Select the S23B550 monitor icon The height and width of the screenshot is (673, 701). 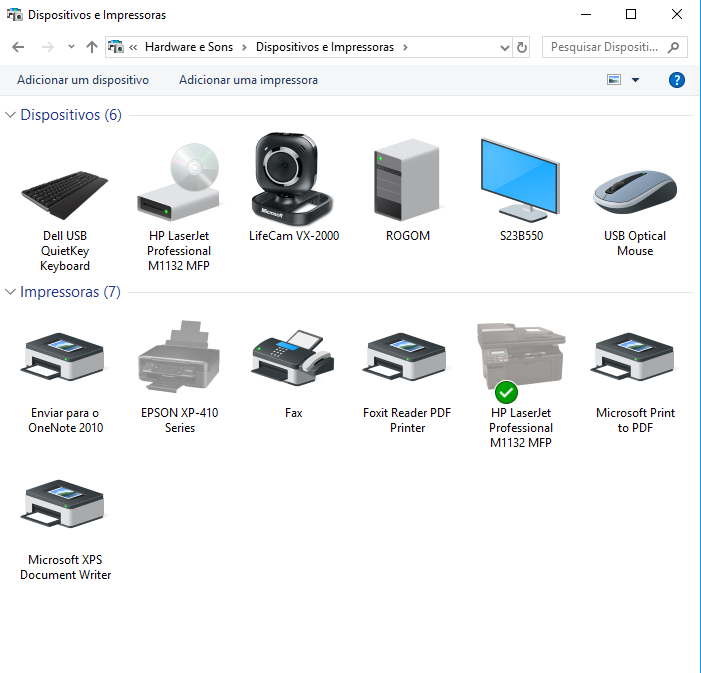click(520, 180)
